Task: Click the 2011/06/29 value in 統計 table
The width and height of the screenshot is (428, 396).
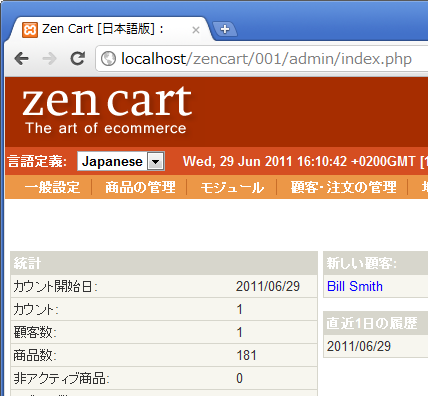Action: click(268, 286)
